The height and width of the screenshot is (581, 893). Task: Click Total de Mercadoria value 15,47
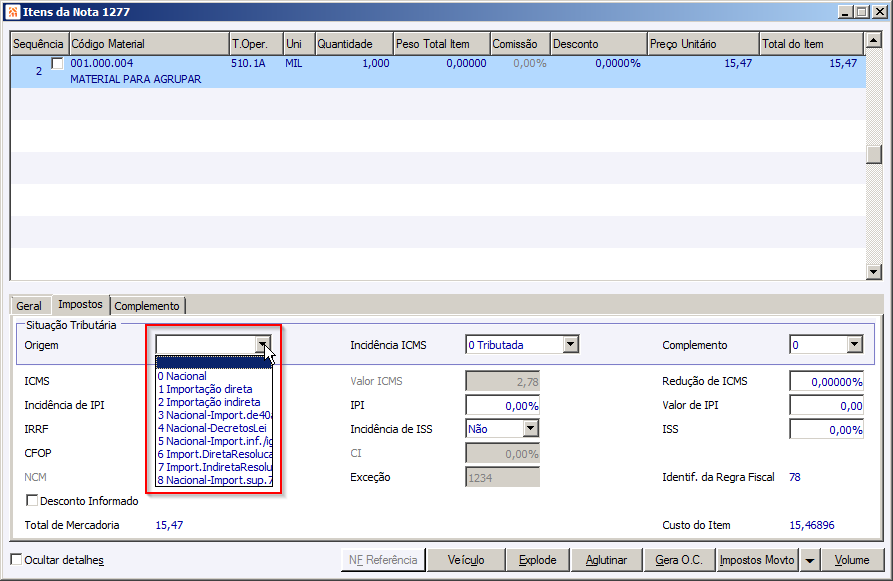(x=169, y=525)
